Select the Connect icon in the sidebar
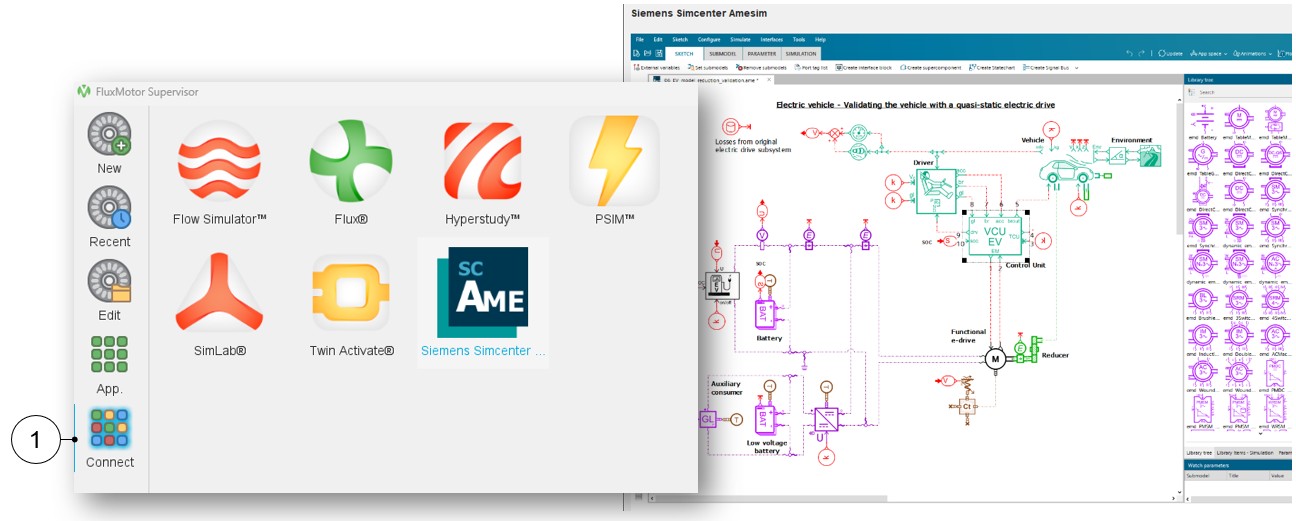 tap(110, 428)
